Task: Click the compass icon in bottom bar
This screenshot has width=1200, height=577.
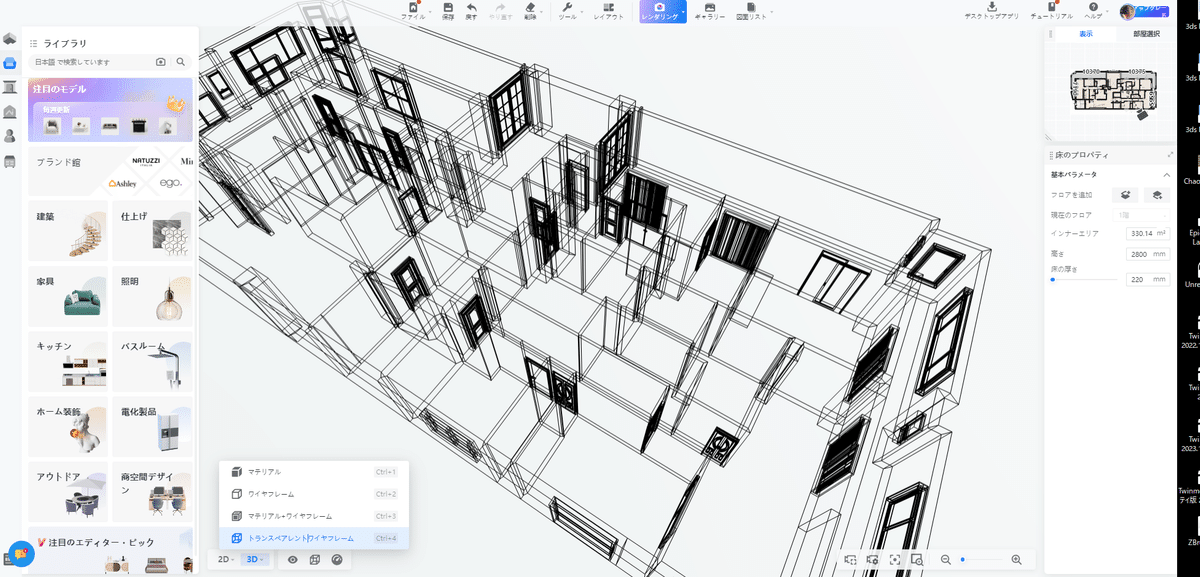Action: tap(337, 559)
